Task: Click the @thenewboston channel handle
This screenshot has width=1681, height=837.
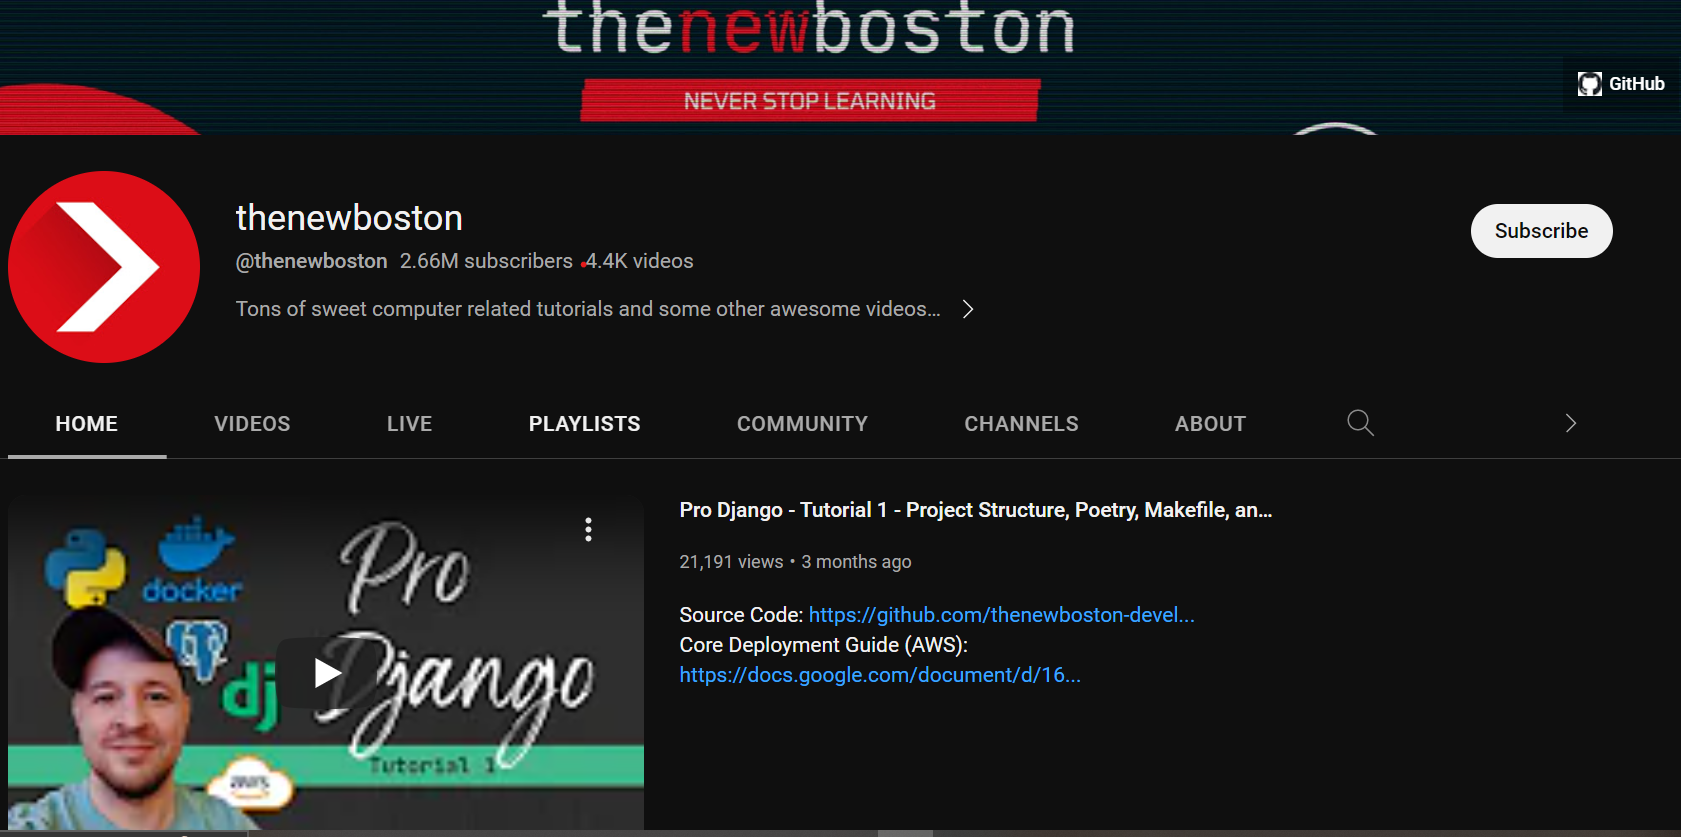Action: click(x=311, y=261)
